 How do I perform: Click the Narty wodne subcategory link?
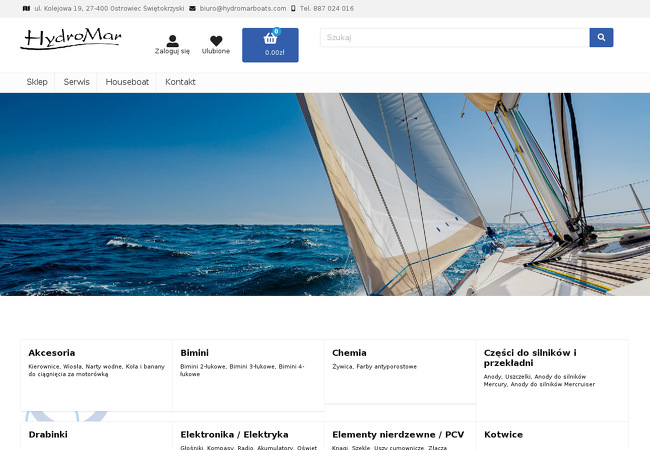[103, 367]
